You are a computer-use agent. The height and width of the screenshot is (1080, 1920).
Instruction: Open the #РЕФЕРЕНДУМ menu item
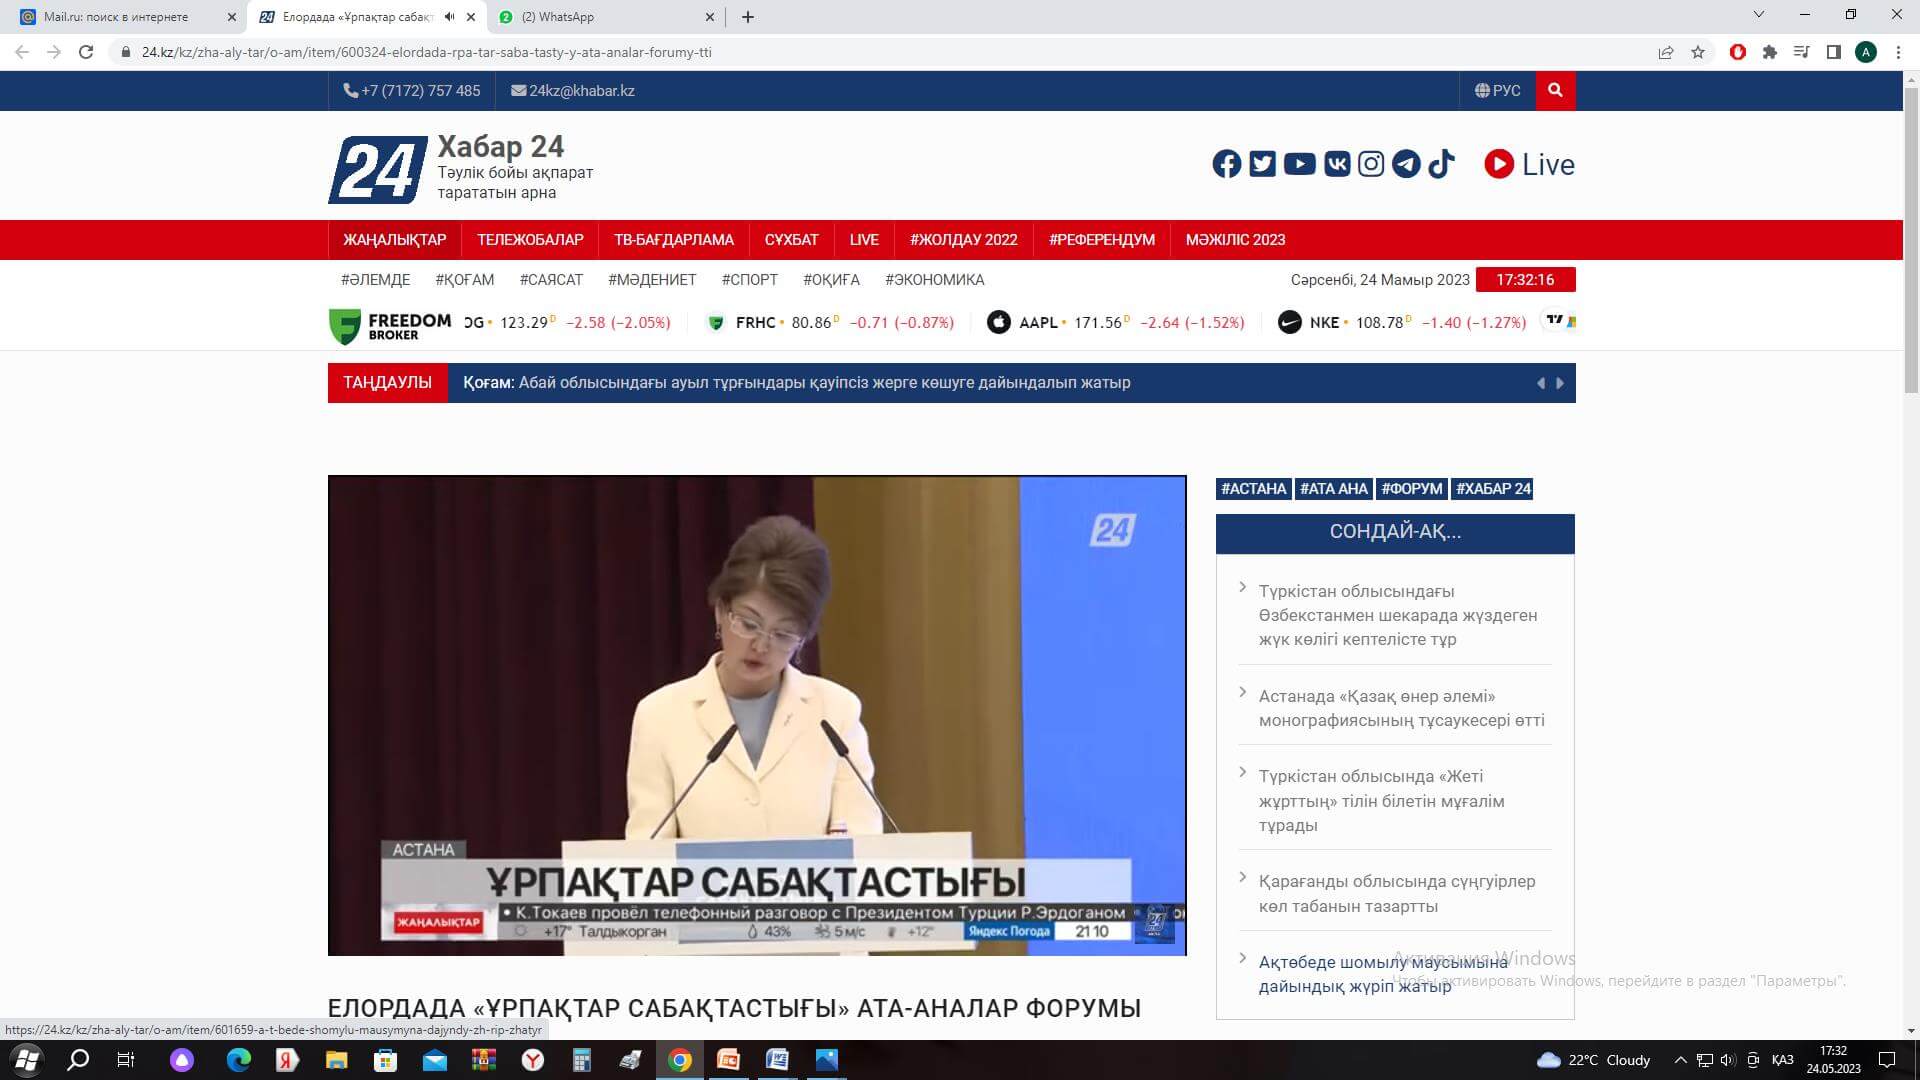[1102, 240]
